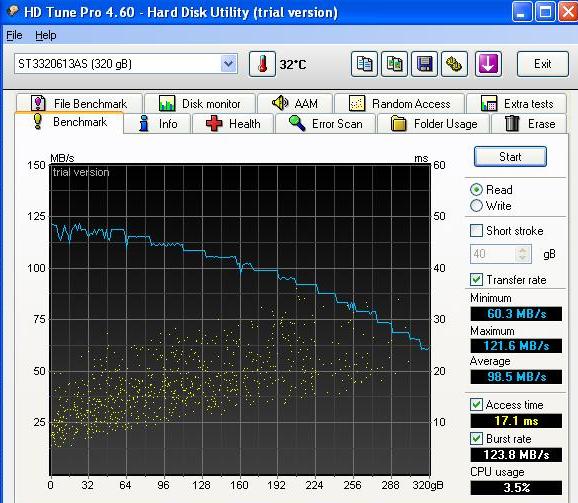Click the thermometer temperature icon
The image size is (578, 503).
click(x=262, y=64)
